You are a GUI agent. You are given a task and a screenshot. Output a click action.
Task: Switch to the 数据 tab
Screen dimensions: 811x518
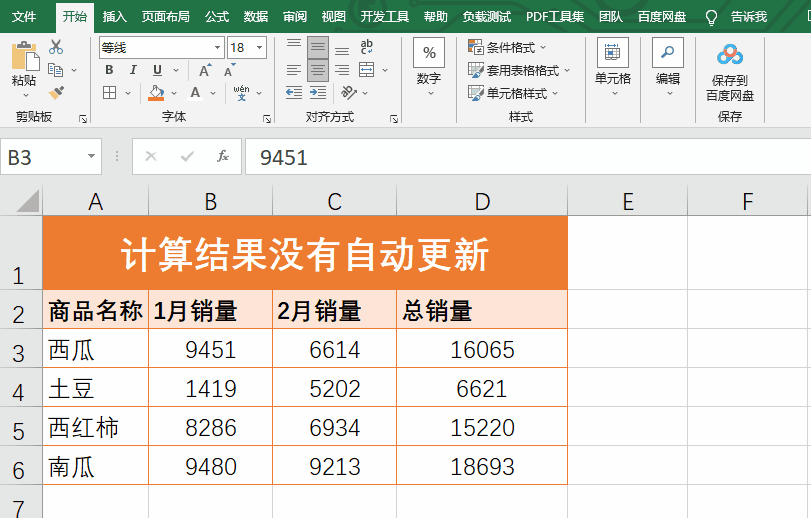256,17
